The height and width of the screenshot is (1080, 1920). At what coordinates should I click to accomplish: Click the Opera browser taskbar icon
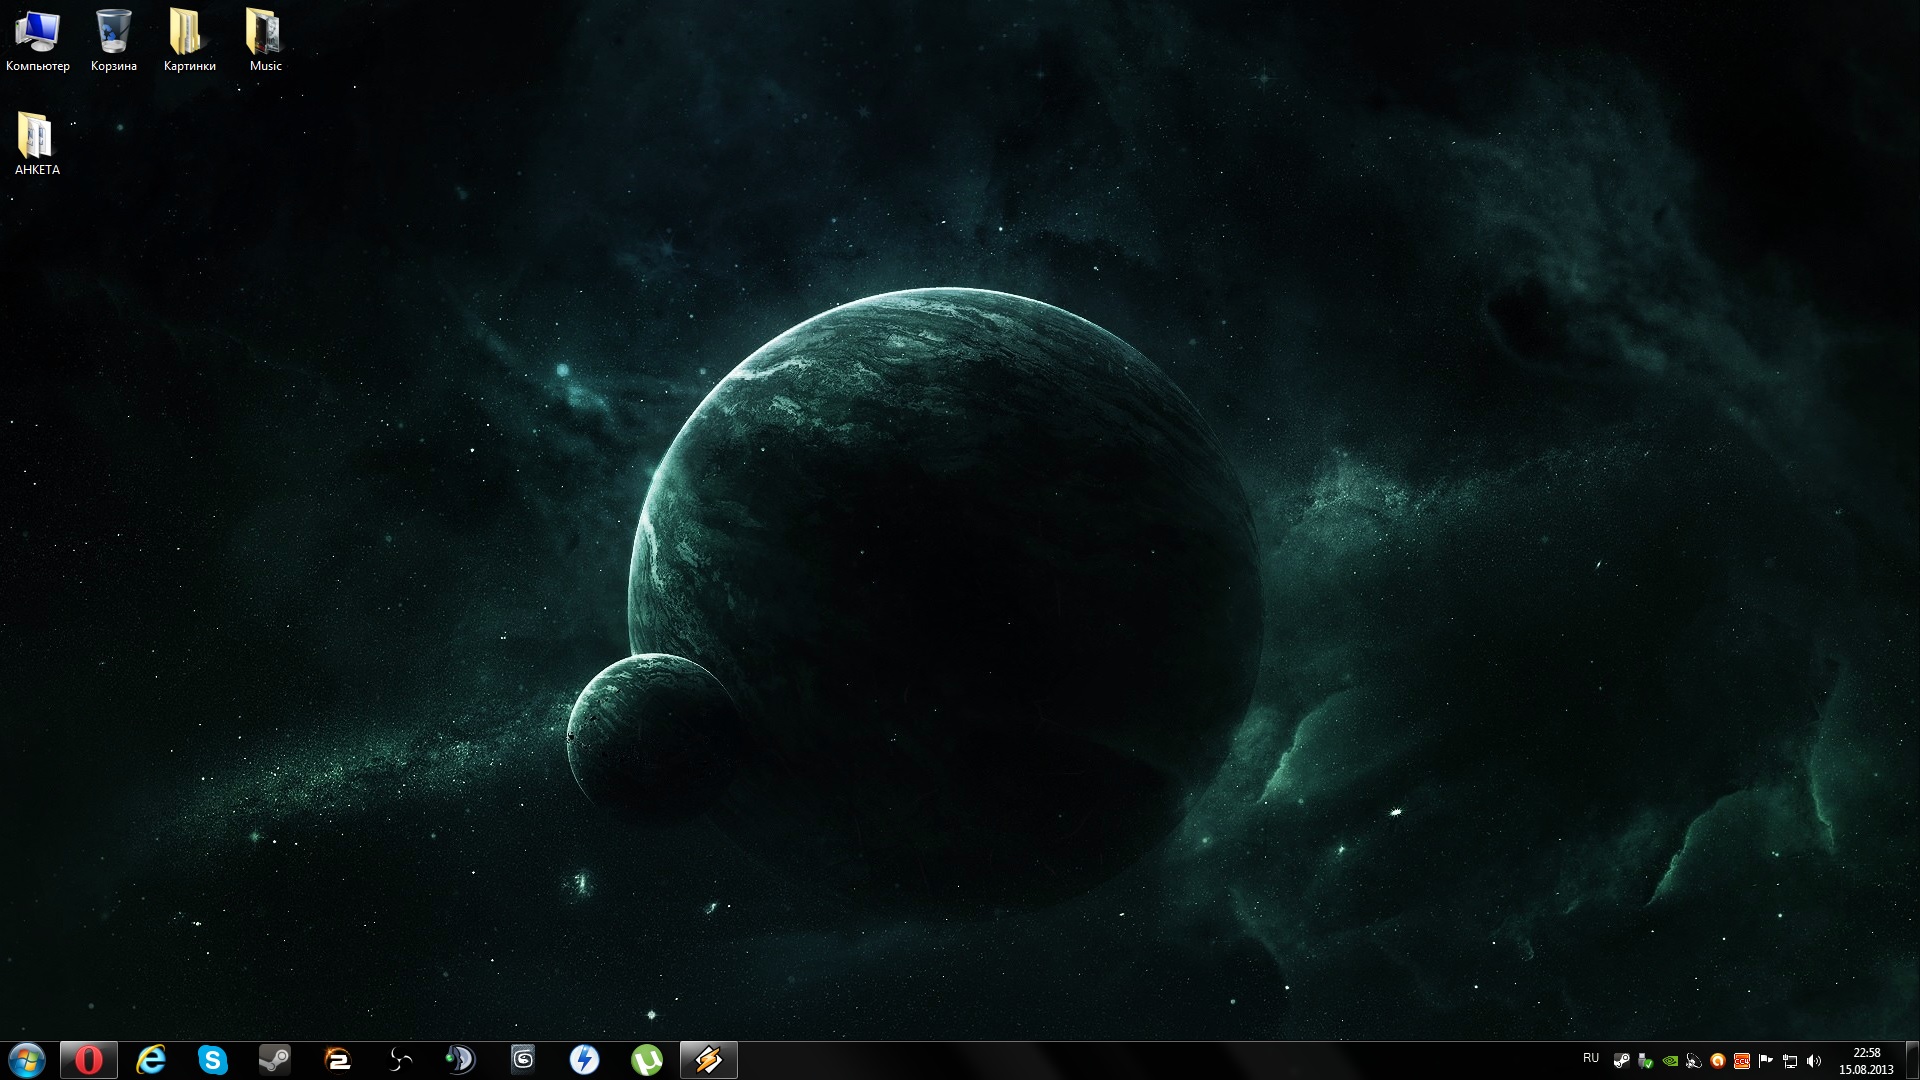tap(88, 1060)
